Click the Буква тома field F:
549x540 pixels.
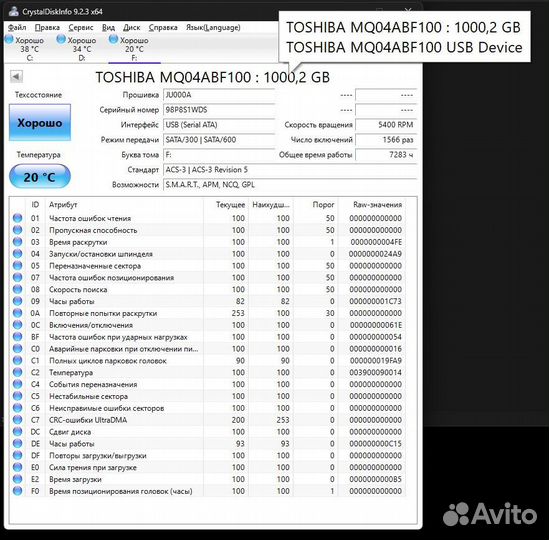coord(219,155)
